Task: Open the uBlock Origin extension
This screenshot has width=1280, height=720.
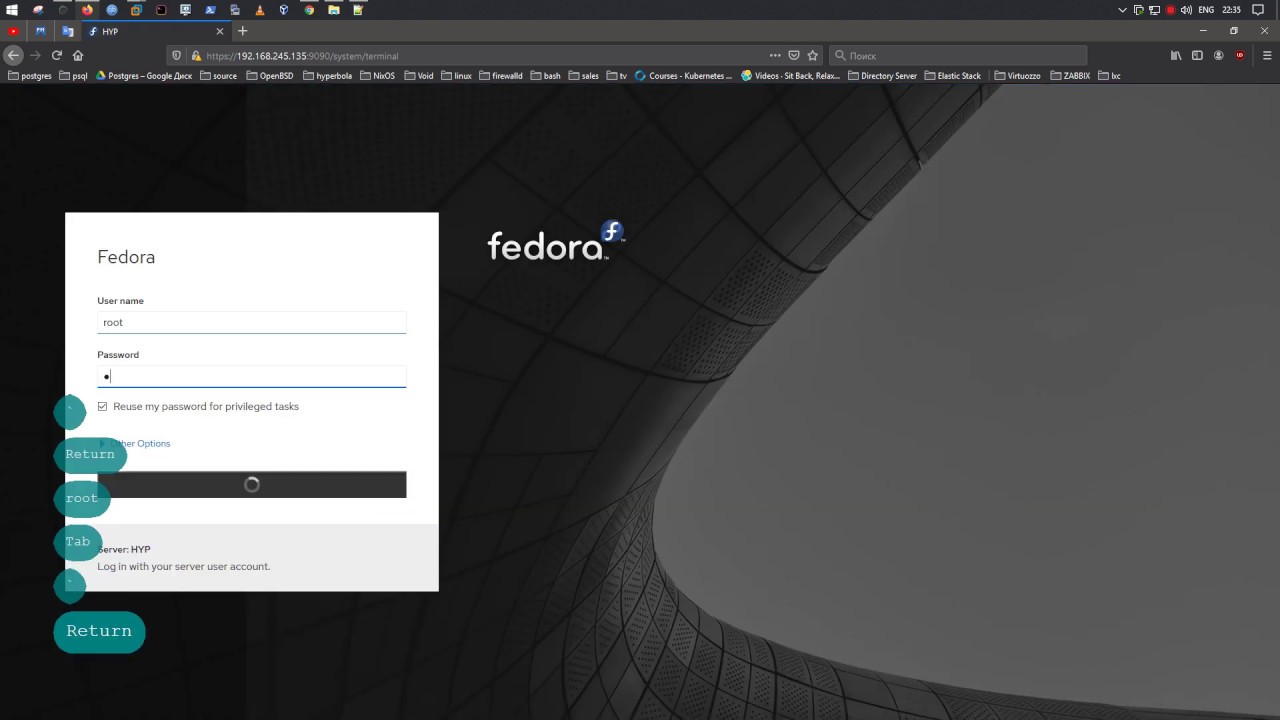Action: coord(1240,55)
